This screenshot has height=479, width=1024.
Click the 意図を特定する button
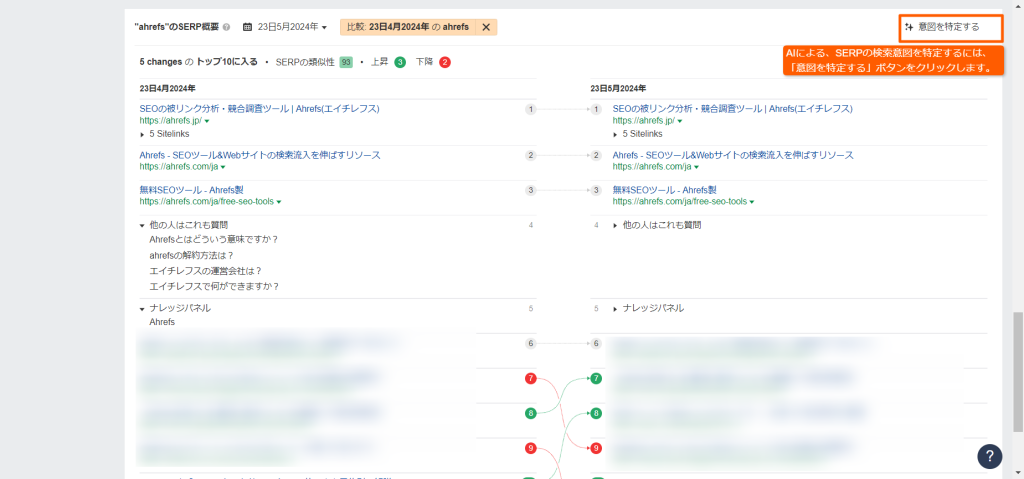click(x=950, y=27)
